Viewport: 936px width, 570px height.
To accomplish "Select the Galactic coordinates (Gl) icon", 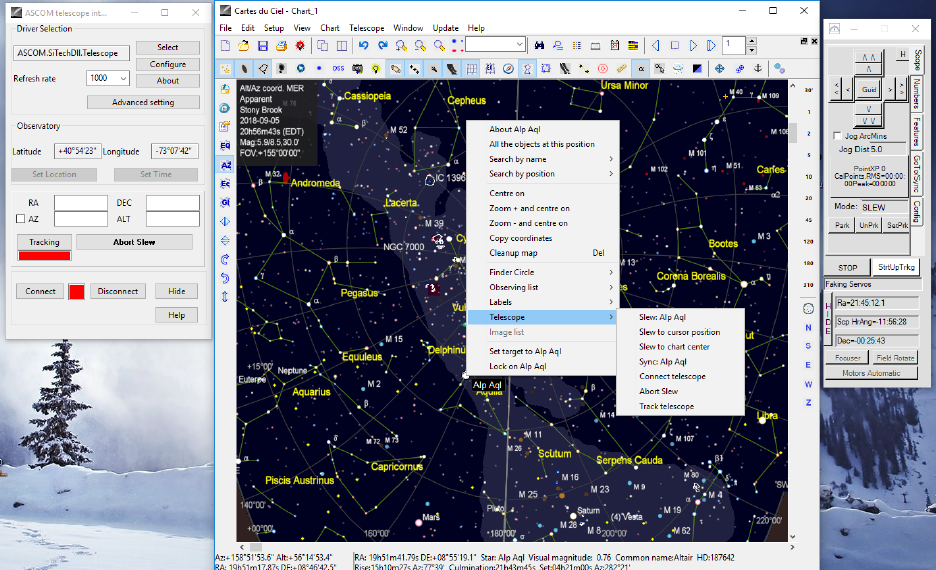I will click(x=226, y=202).
